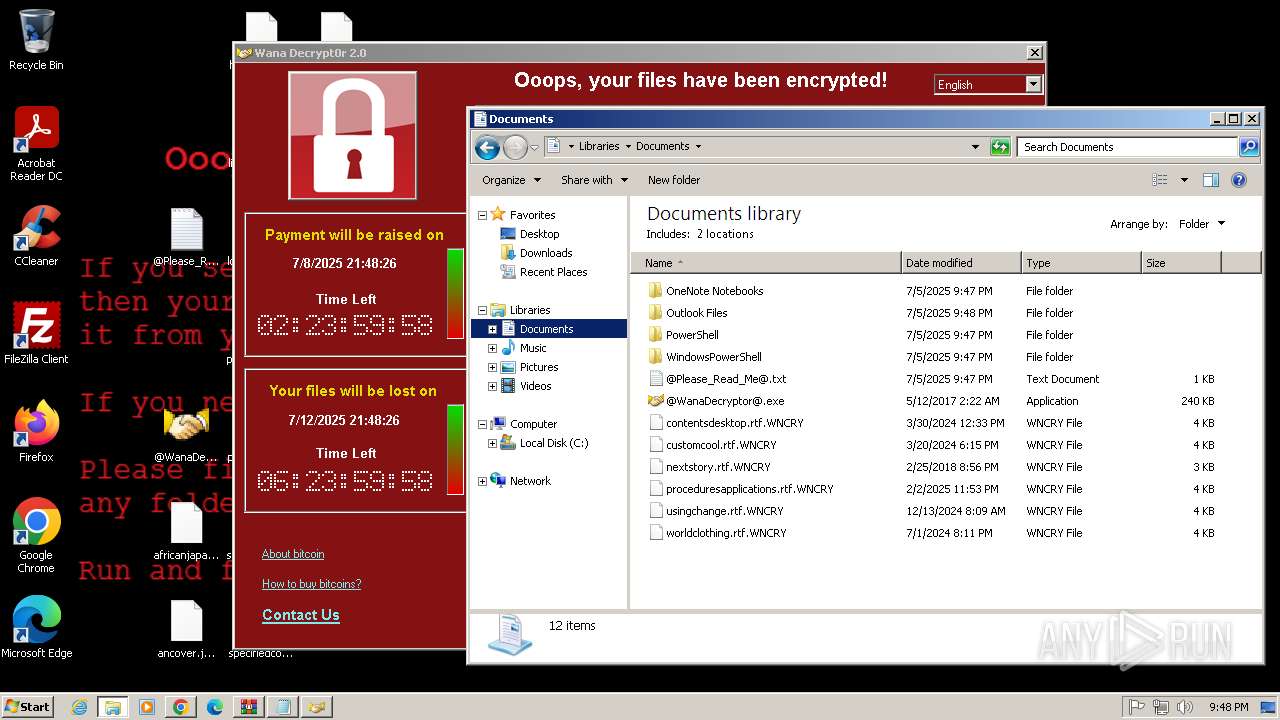The image size is (1280, 720).
Task: Open Microsoft Edge desktop shortcut
Action: 36,628
